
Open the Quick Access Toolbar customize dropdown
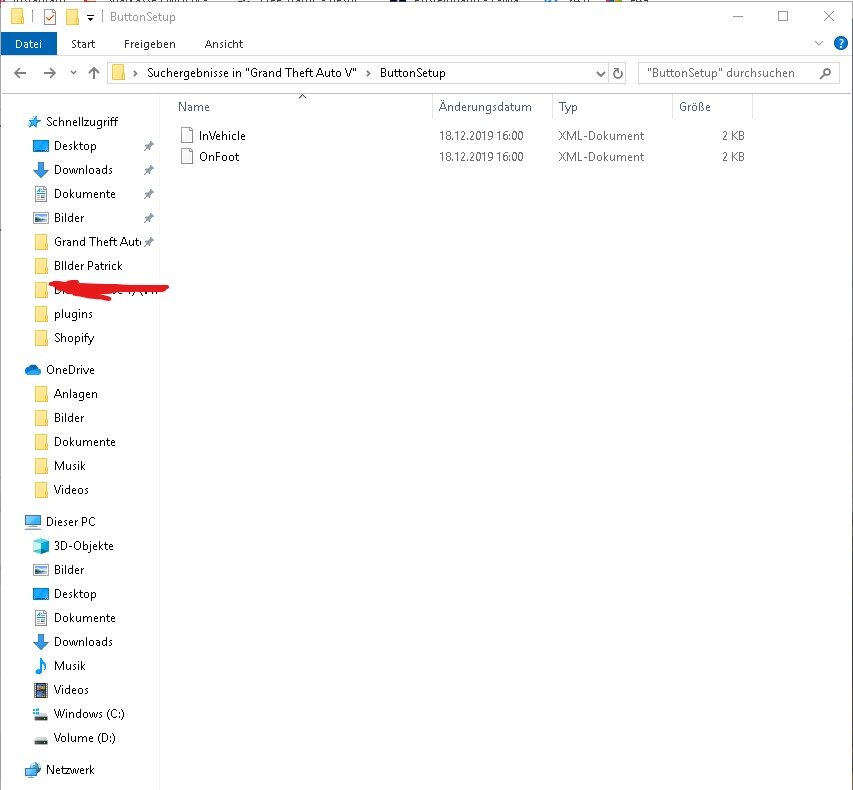pos(90,18)
